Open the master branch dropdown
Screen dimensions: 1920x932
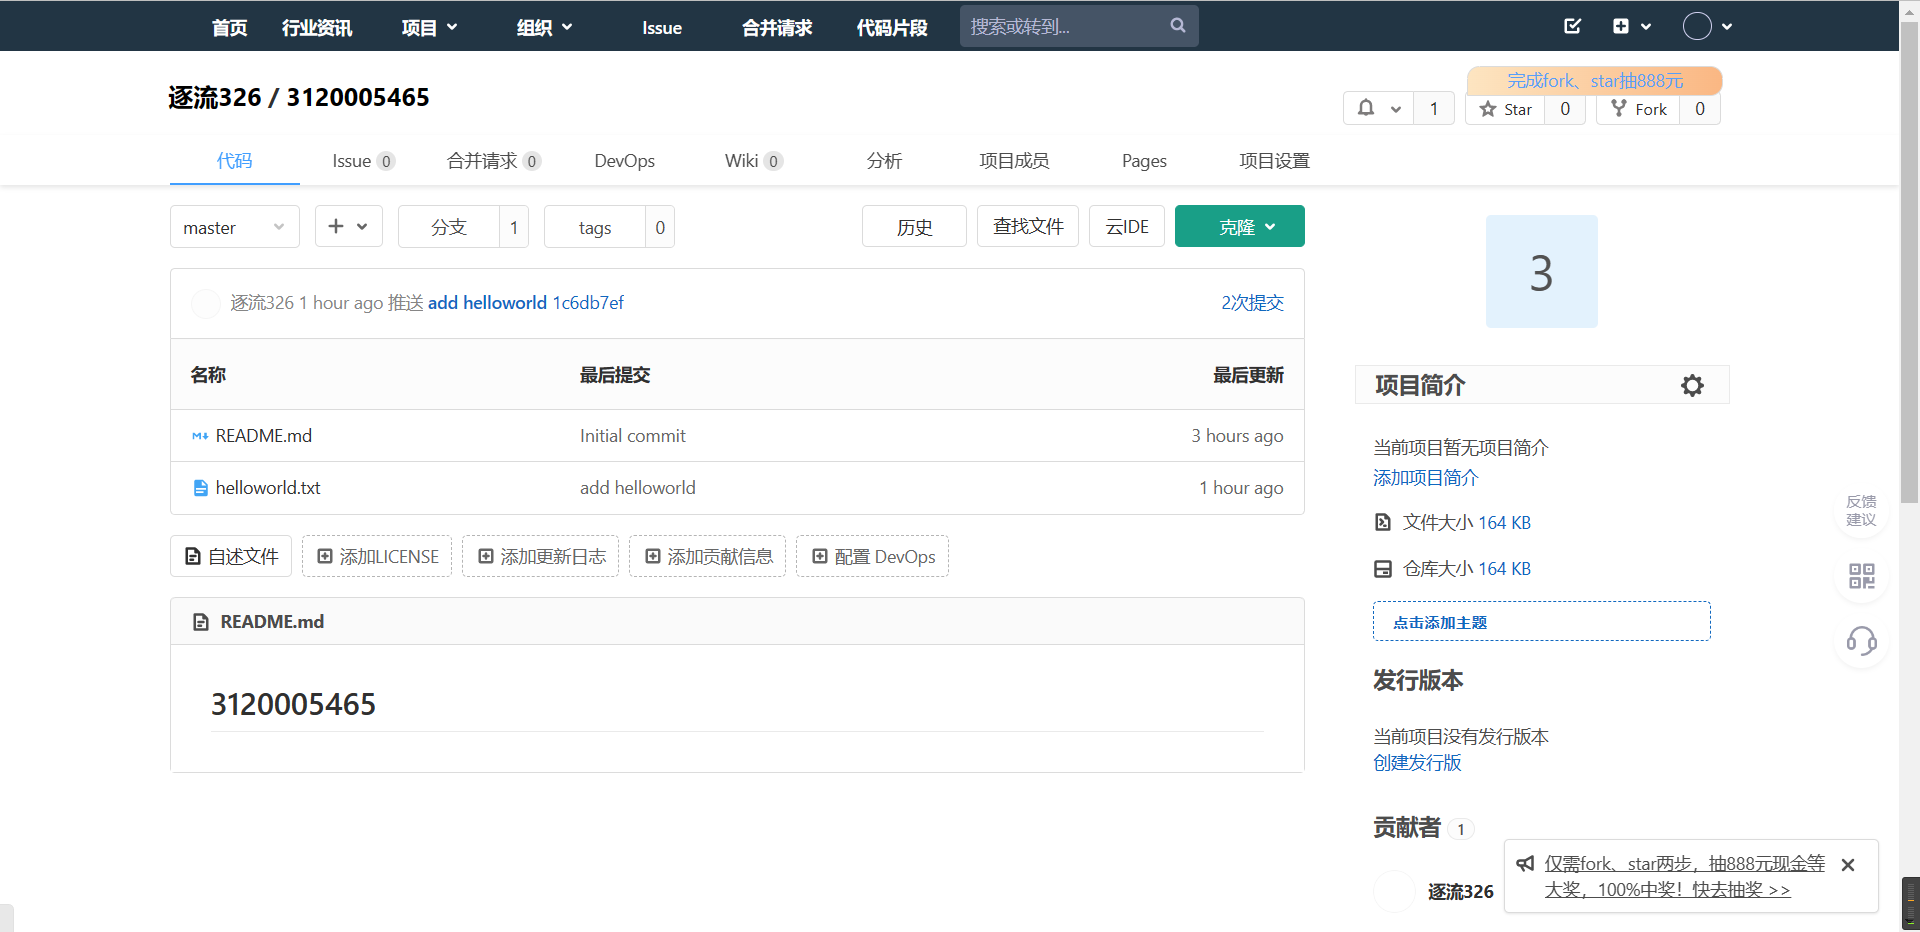(235, 227)
